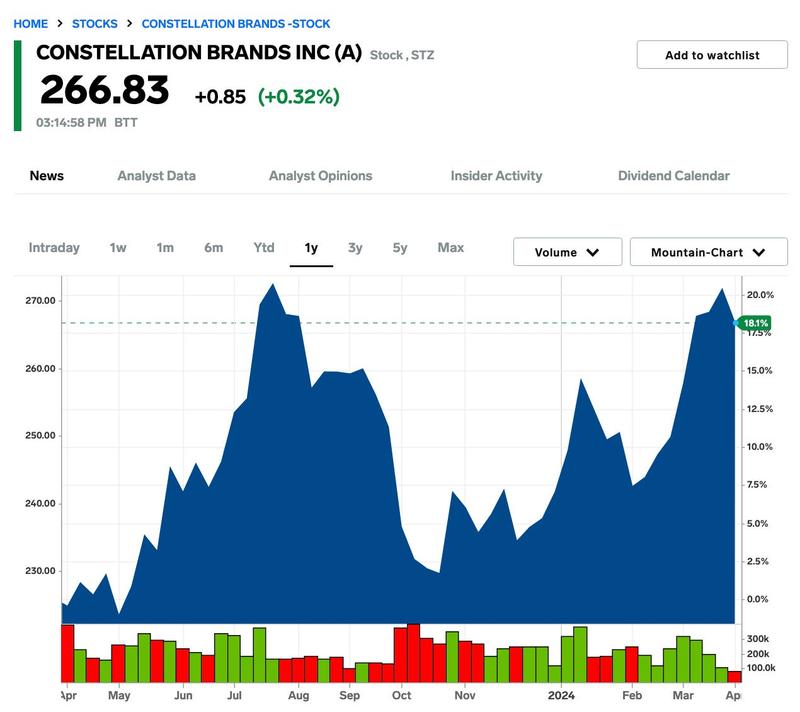The image size is (800, 712).
Task: Click the +0.32% change value
Action: [x=298, y=97]
